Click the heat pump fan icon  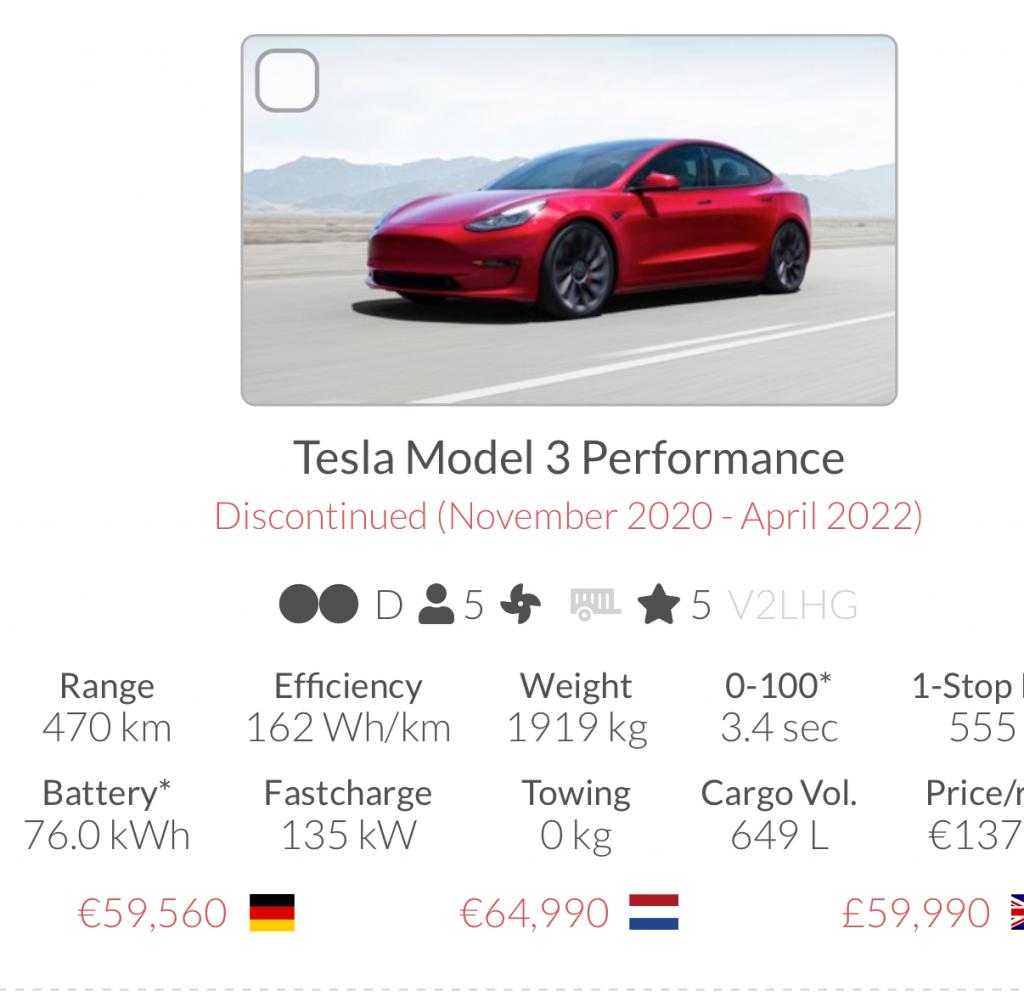click(x=520, y=604)
